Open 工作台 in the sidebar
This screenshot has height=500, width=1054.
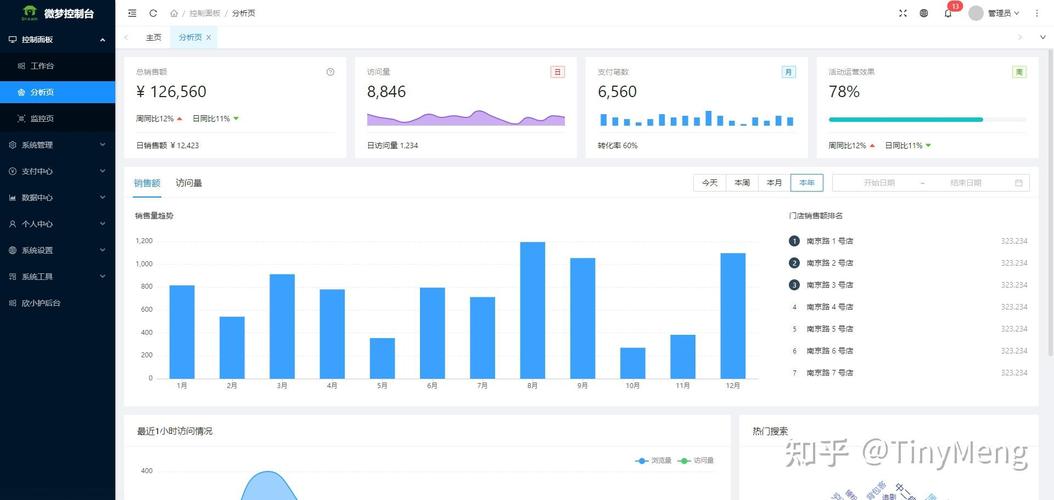42,66
